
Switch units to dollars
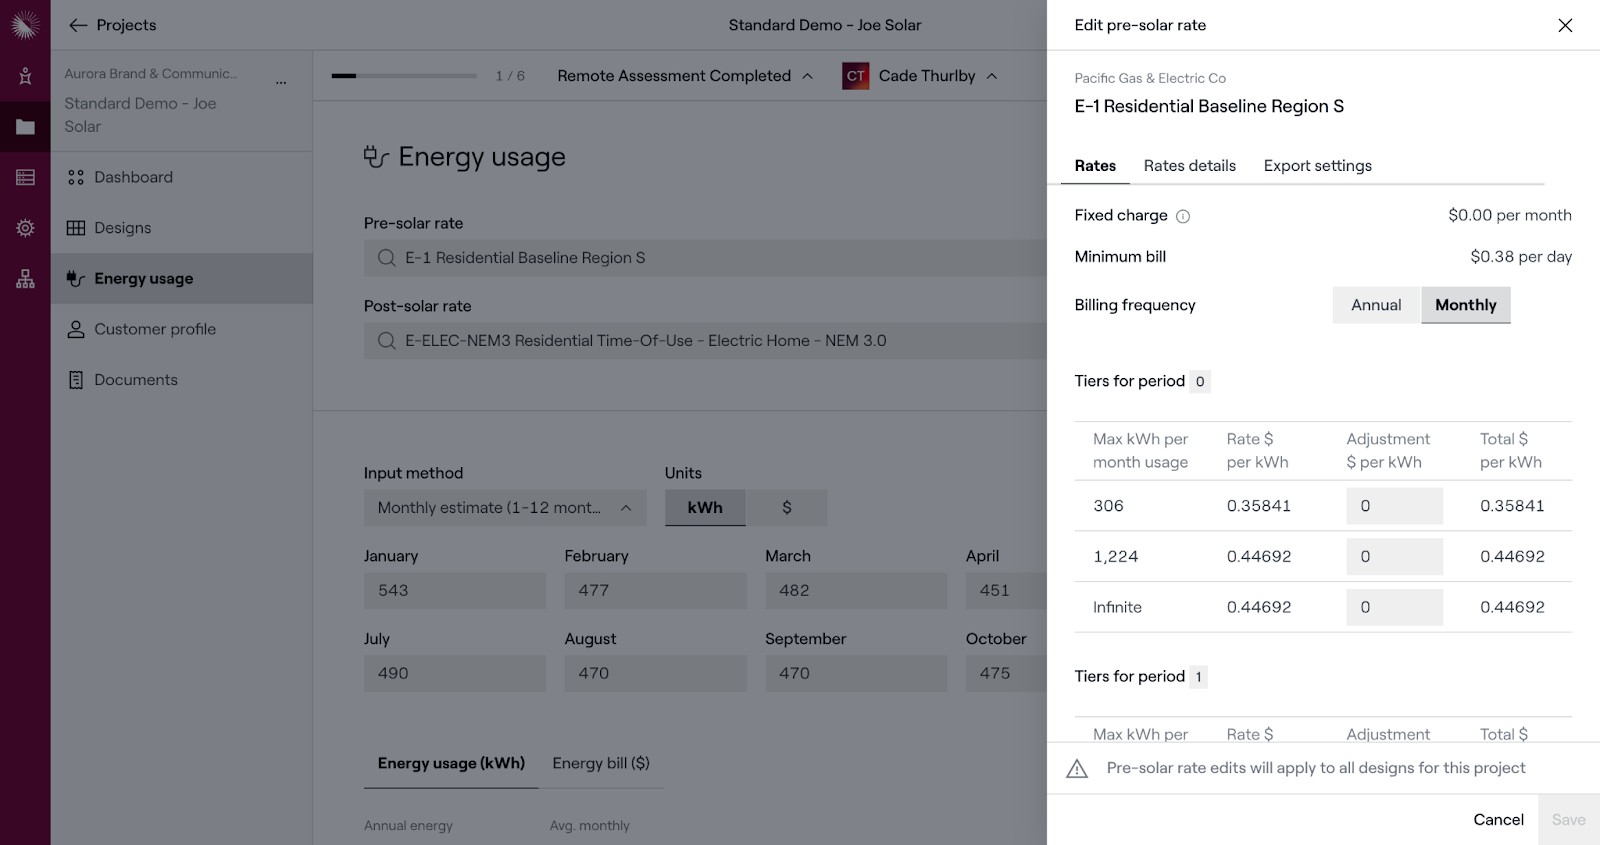(x=787, y=508)
